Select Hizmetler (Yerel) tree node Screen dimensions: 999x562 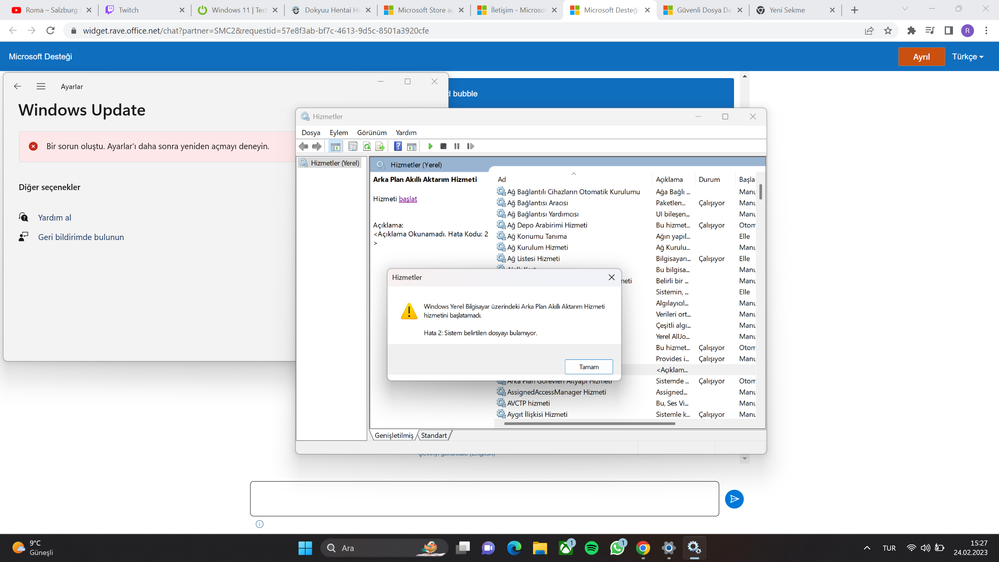pos(330,163)
